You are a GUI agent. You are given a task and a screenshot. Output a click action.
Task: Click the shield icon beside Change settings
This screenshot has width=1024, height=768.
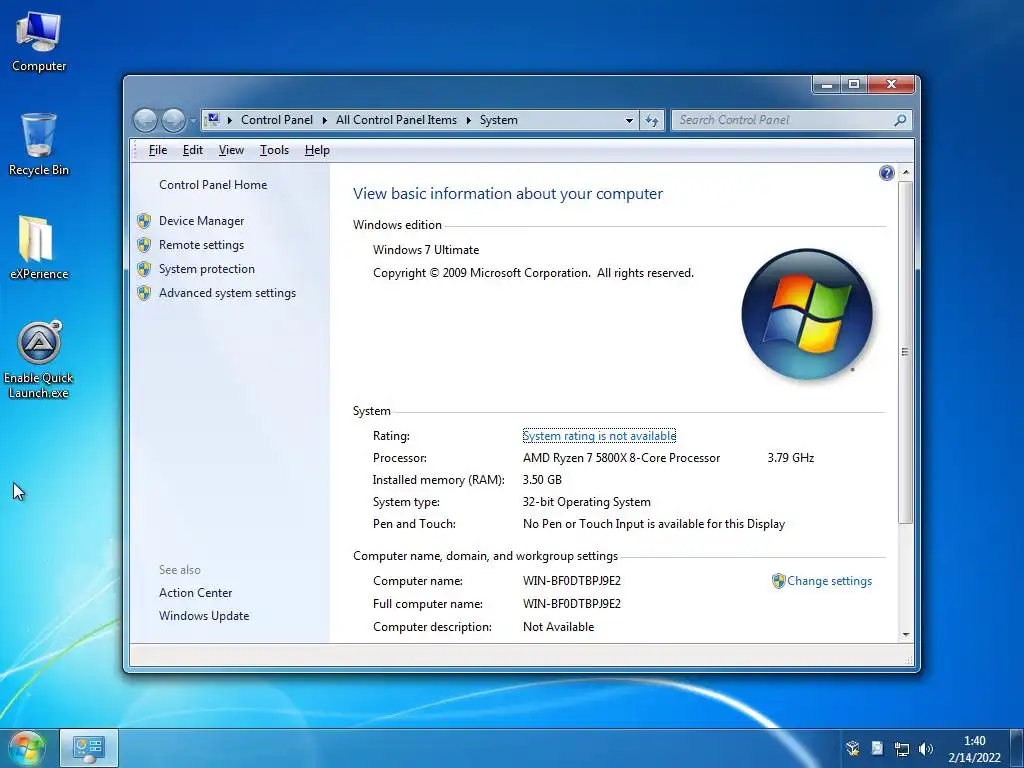[778, 581]
